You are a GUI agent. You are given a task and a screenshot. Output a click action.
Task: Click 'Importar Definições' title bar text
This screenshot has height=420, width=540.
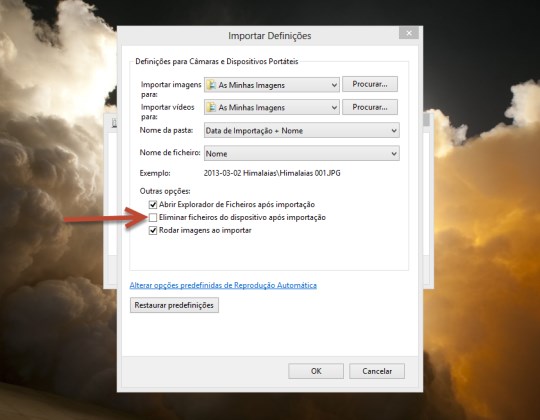[x=270, y=36]
